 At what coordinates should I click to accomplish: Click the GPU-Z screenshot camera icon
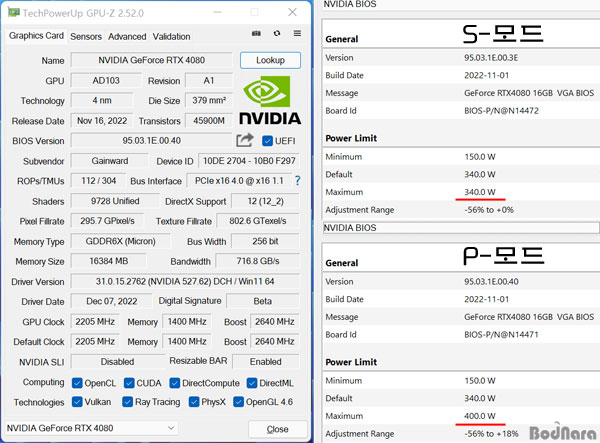coord(256,34)
